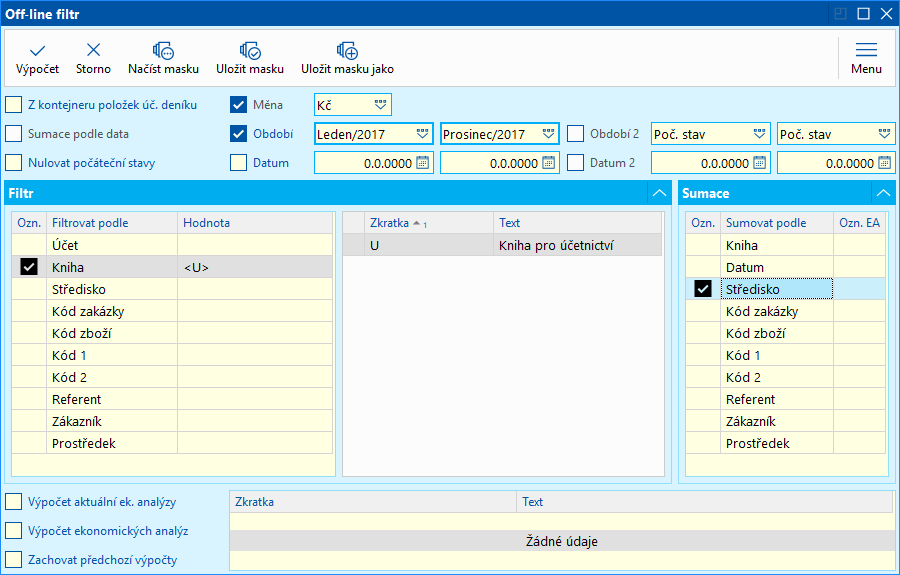The width and height of the screenshot is (900, 575).
Task: Open Prosinec/2017 period dropdown
Action: click(548, 134)
